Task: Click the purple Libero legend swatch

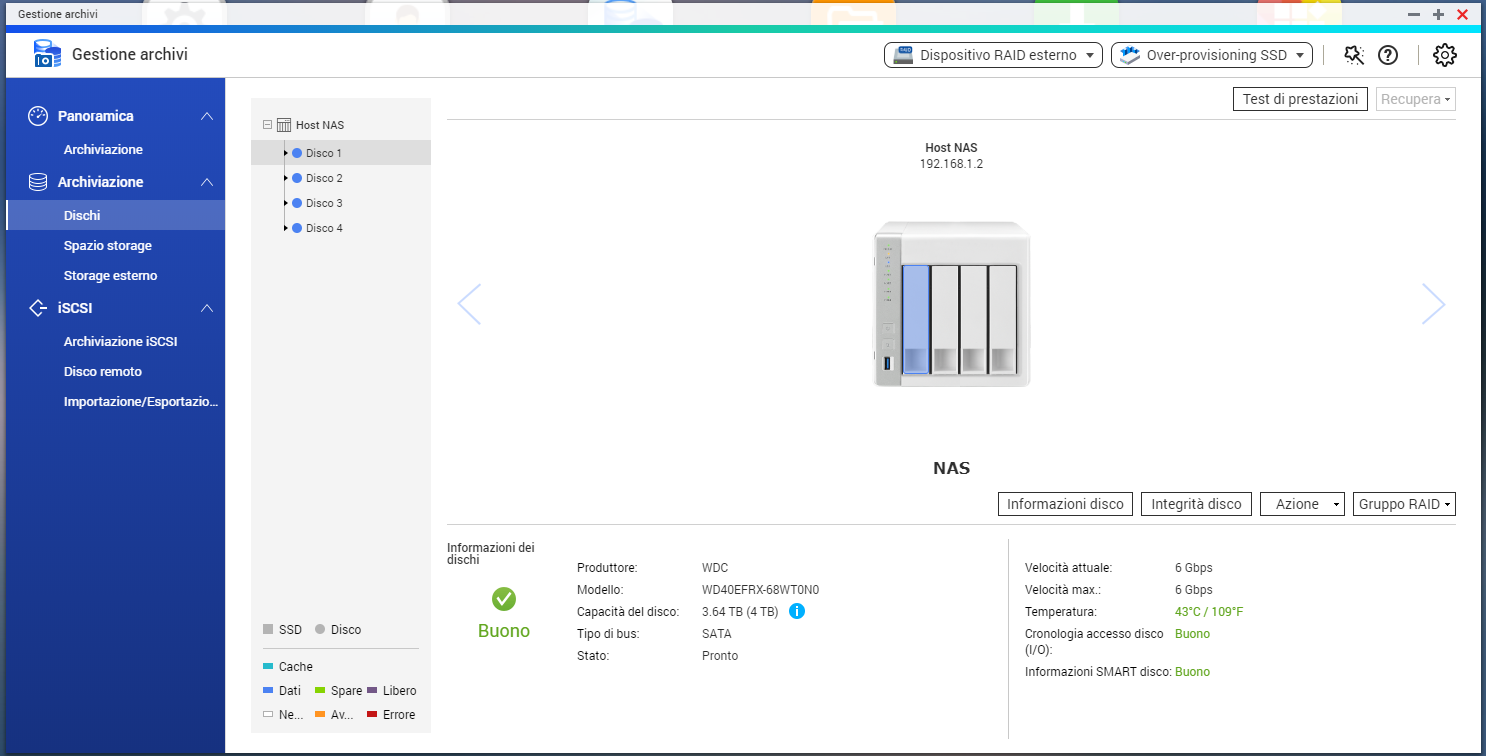Action: [372, 691]
